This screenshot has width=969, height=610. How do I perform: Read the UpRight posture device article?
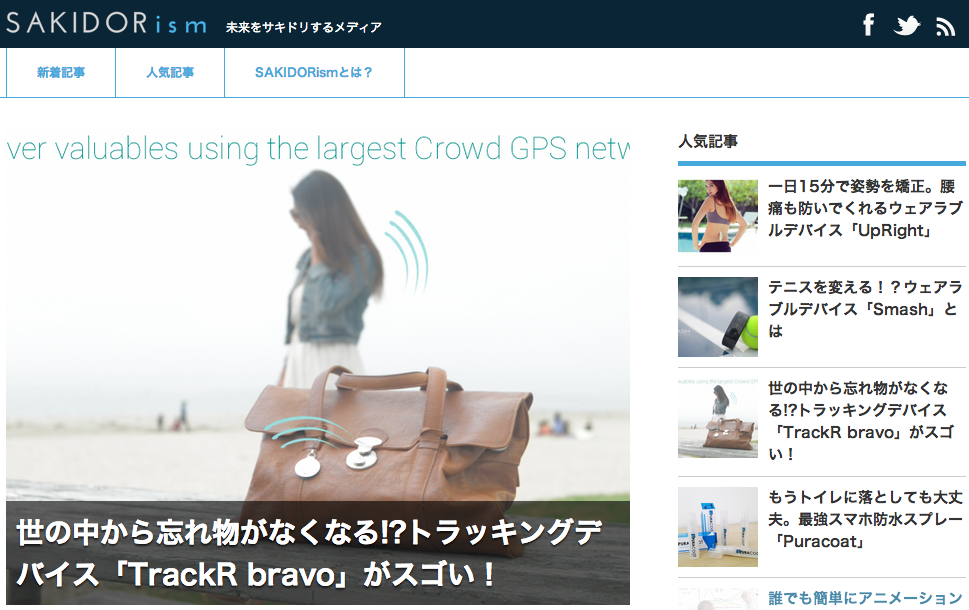(865, 208)
